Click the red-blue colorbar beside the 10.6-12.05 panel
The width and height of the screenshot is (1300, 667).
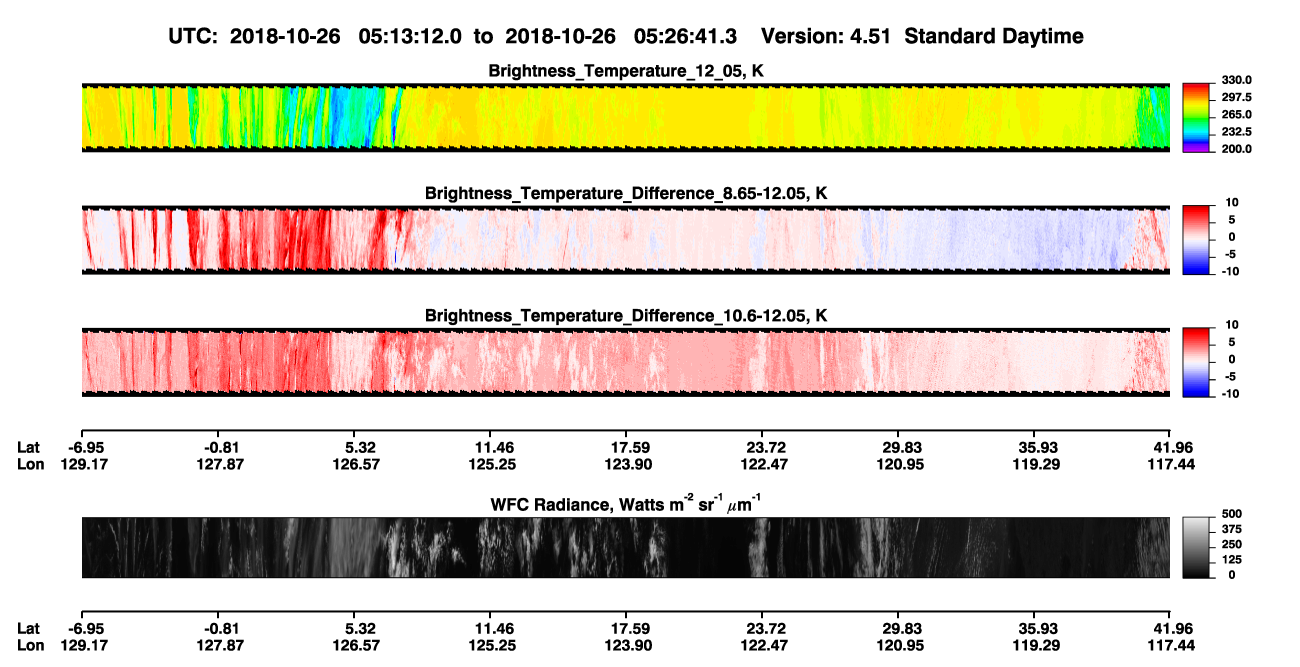1197,362
